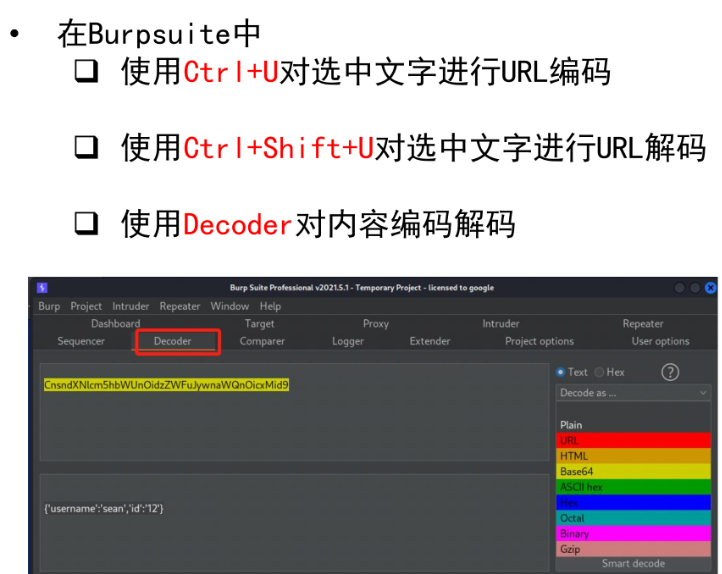
Task: Select ASCII hex decode option
Action: 633,487
